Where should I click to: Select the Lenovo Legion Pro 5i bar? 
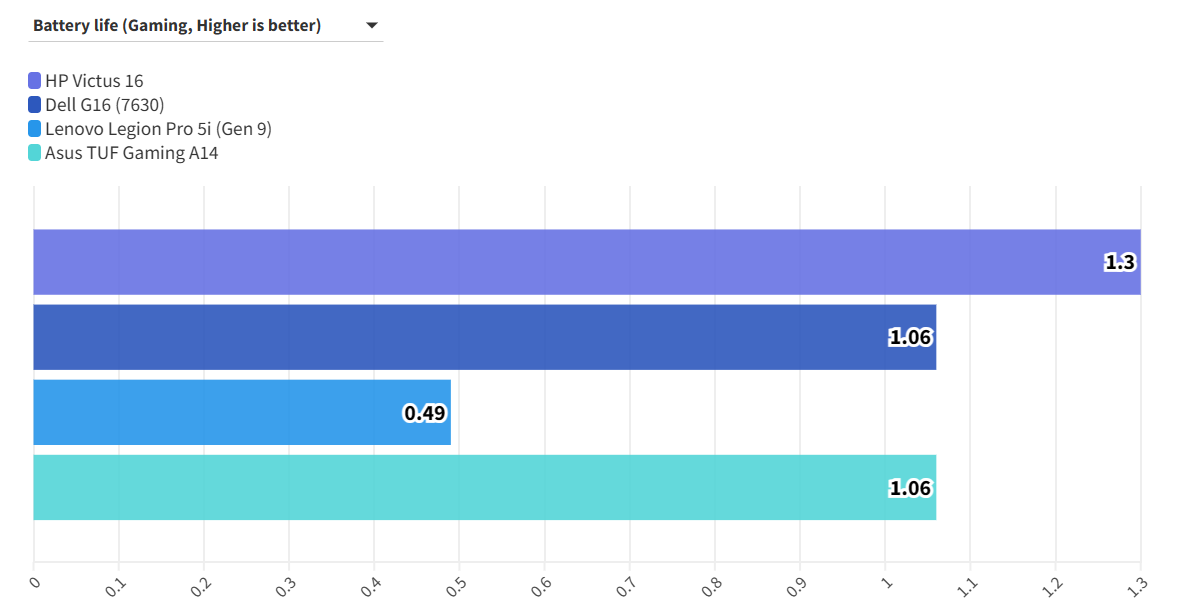point(220,412)
